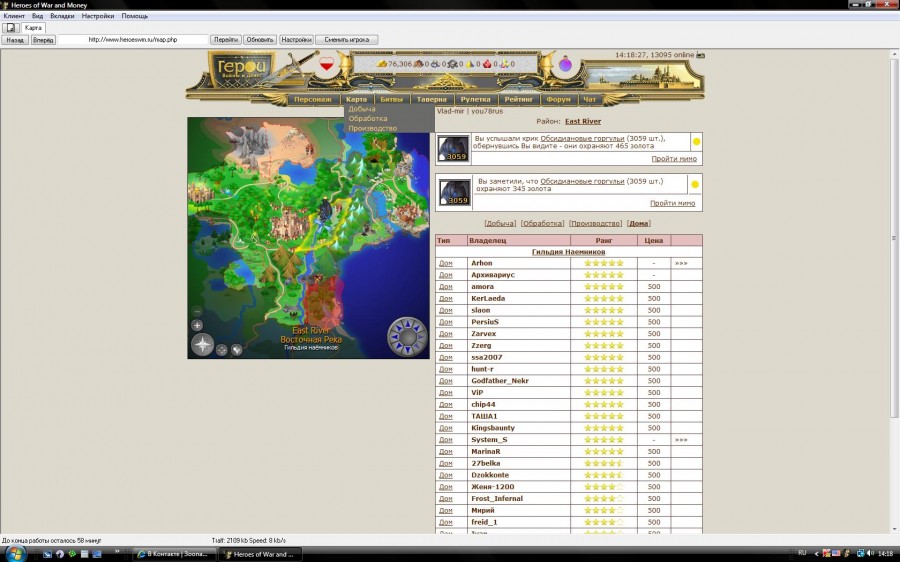This screenshot has width=900, height=562.
Task: Click the yellow dot beside 465 gold encounter
Action: click(696, 141)
